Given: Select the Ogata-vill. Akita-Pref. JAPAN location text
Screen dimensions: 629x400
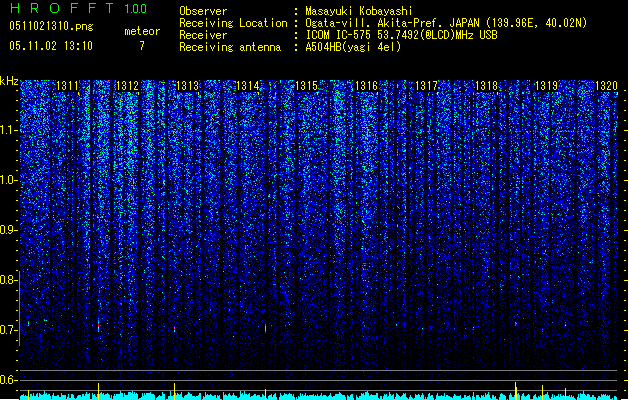Looking at the screenshot, I should (446, 23).
